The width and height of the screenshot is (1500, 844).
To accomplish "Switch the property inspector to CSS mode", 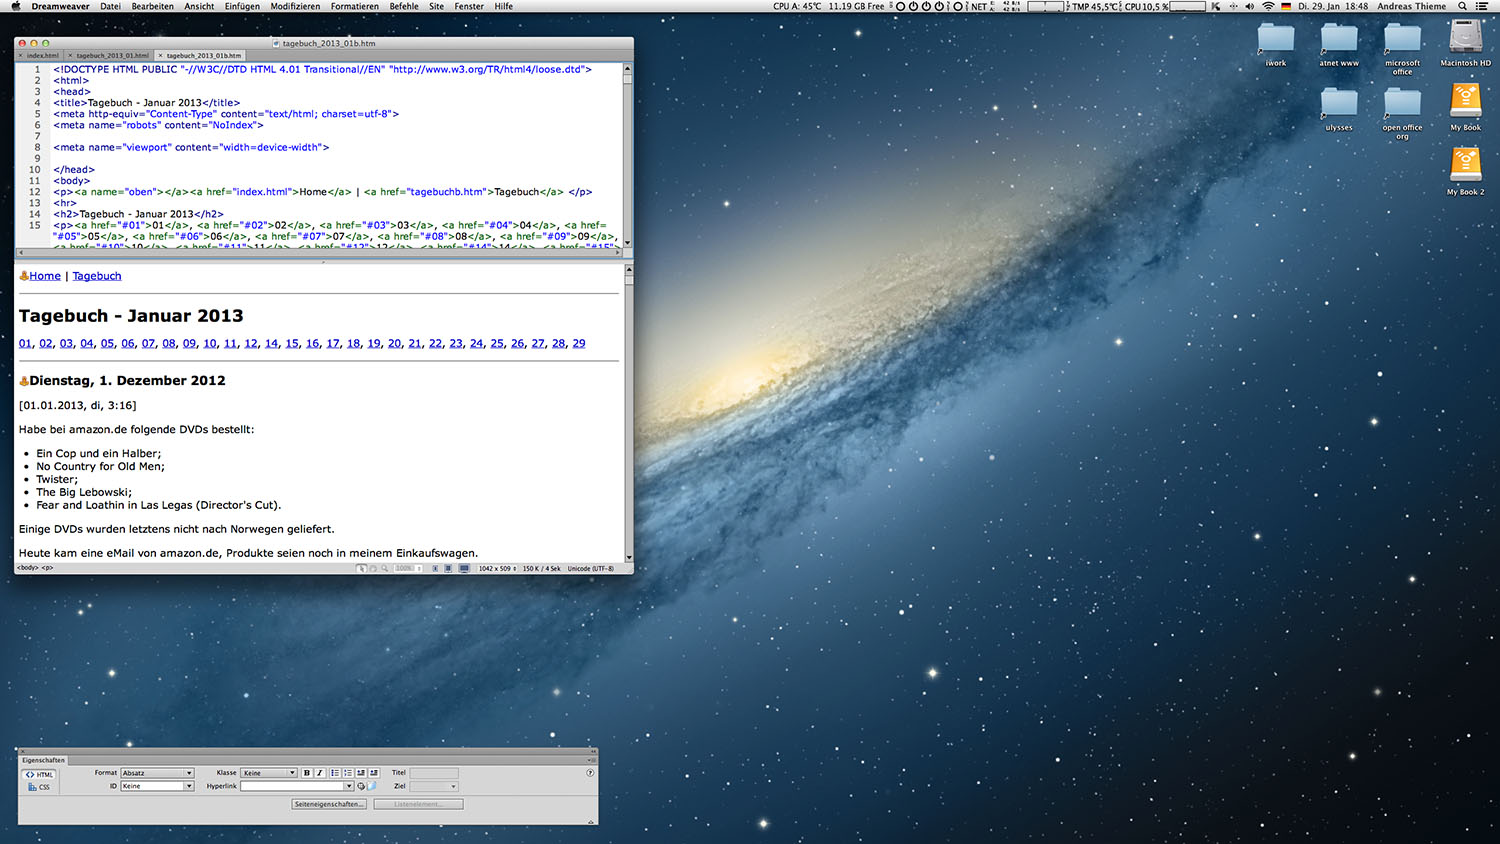I will pyautogui.click(x=40, y=787).
